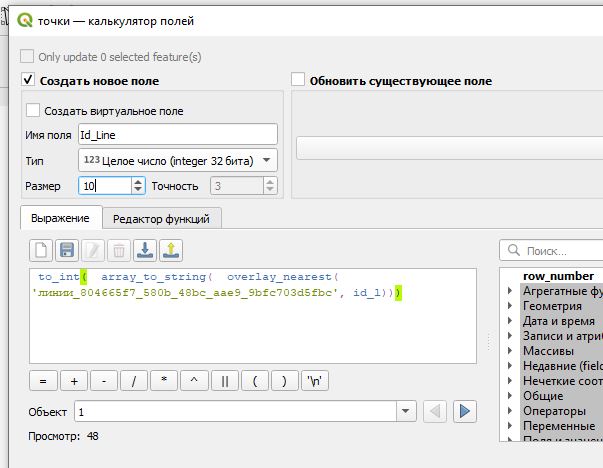Click the preview value '48'
Screen dimensions: 603x468
pyautogui.click(x=93, y=436)
